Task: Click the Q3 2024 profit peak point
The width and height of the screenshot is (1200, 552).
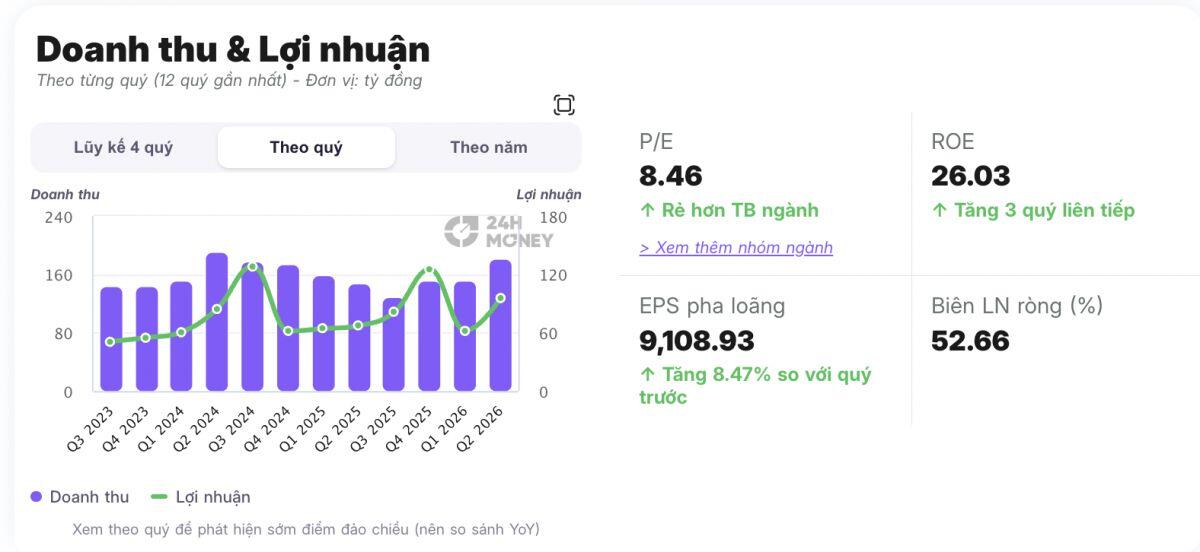Action: [252, 267]
